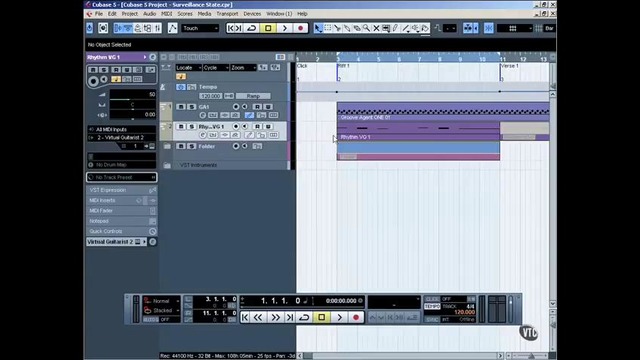
Task: Open the Cycle dropdown on marker track
Action: pyautogui.click(x=216, y=68)
